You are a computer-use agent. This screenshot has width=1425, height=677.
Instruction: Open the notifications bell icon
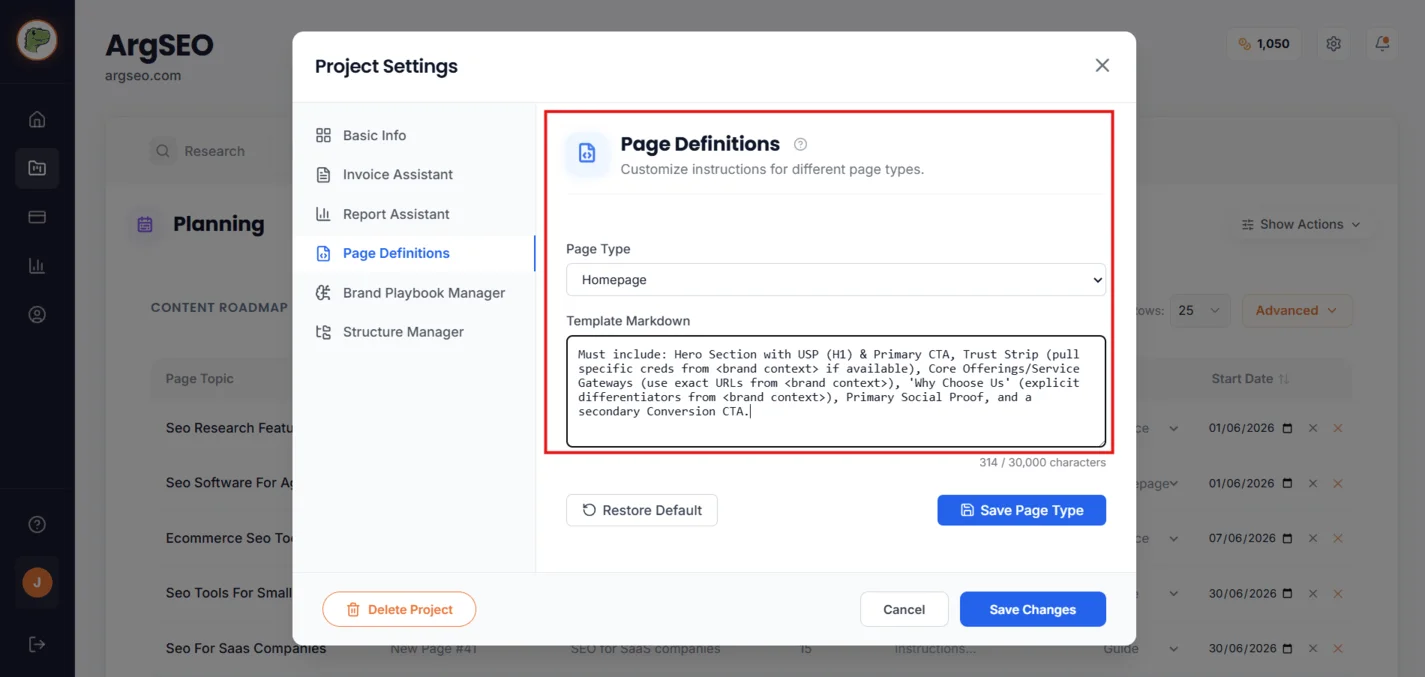coord(1382,44)
